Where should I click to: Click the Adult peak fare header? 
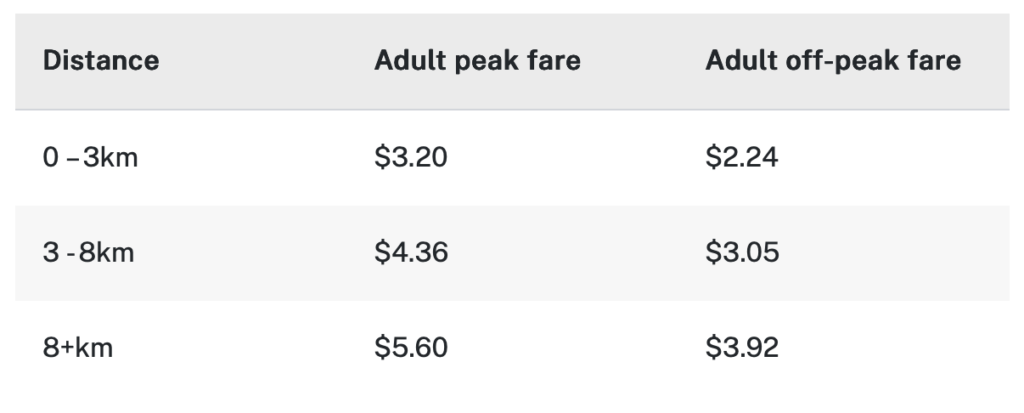(x=477, y=61)
